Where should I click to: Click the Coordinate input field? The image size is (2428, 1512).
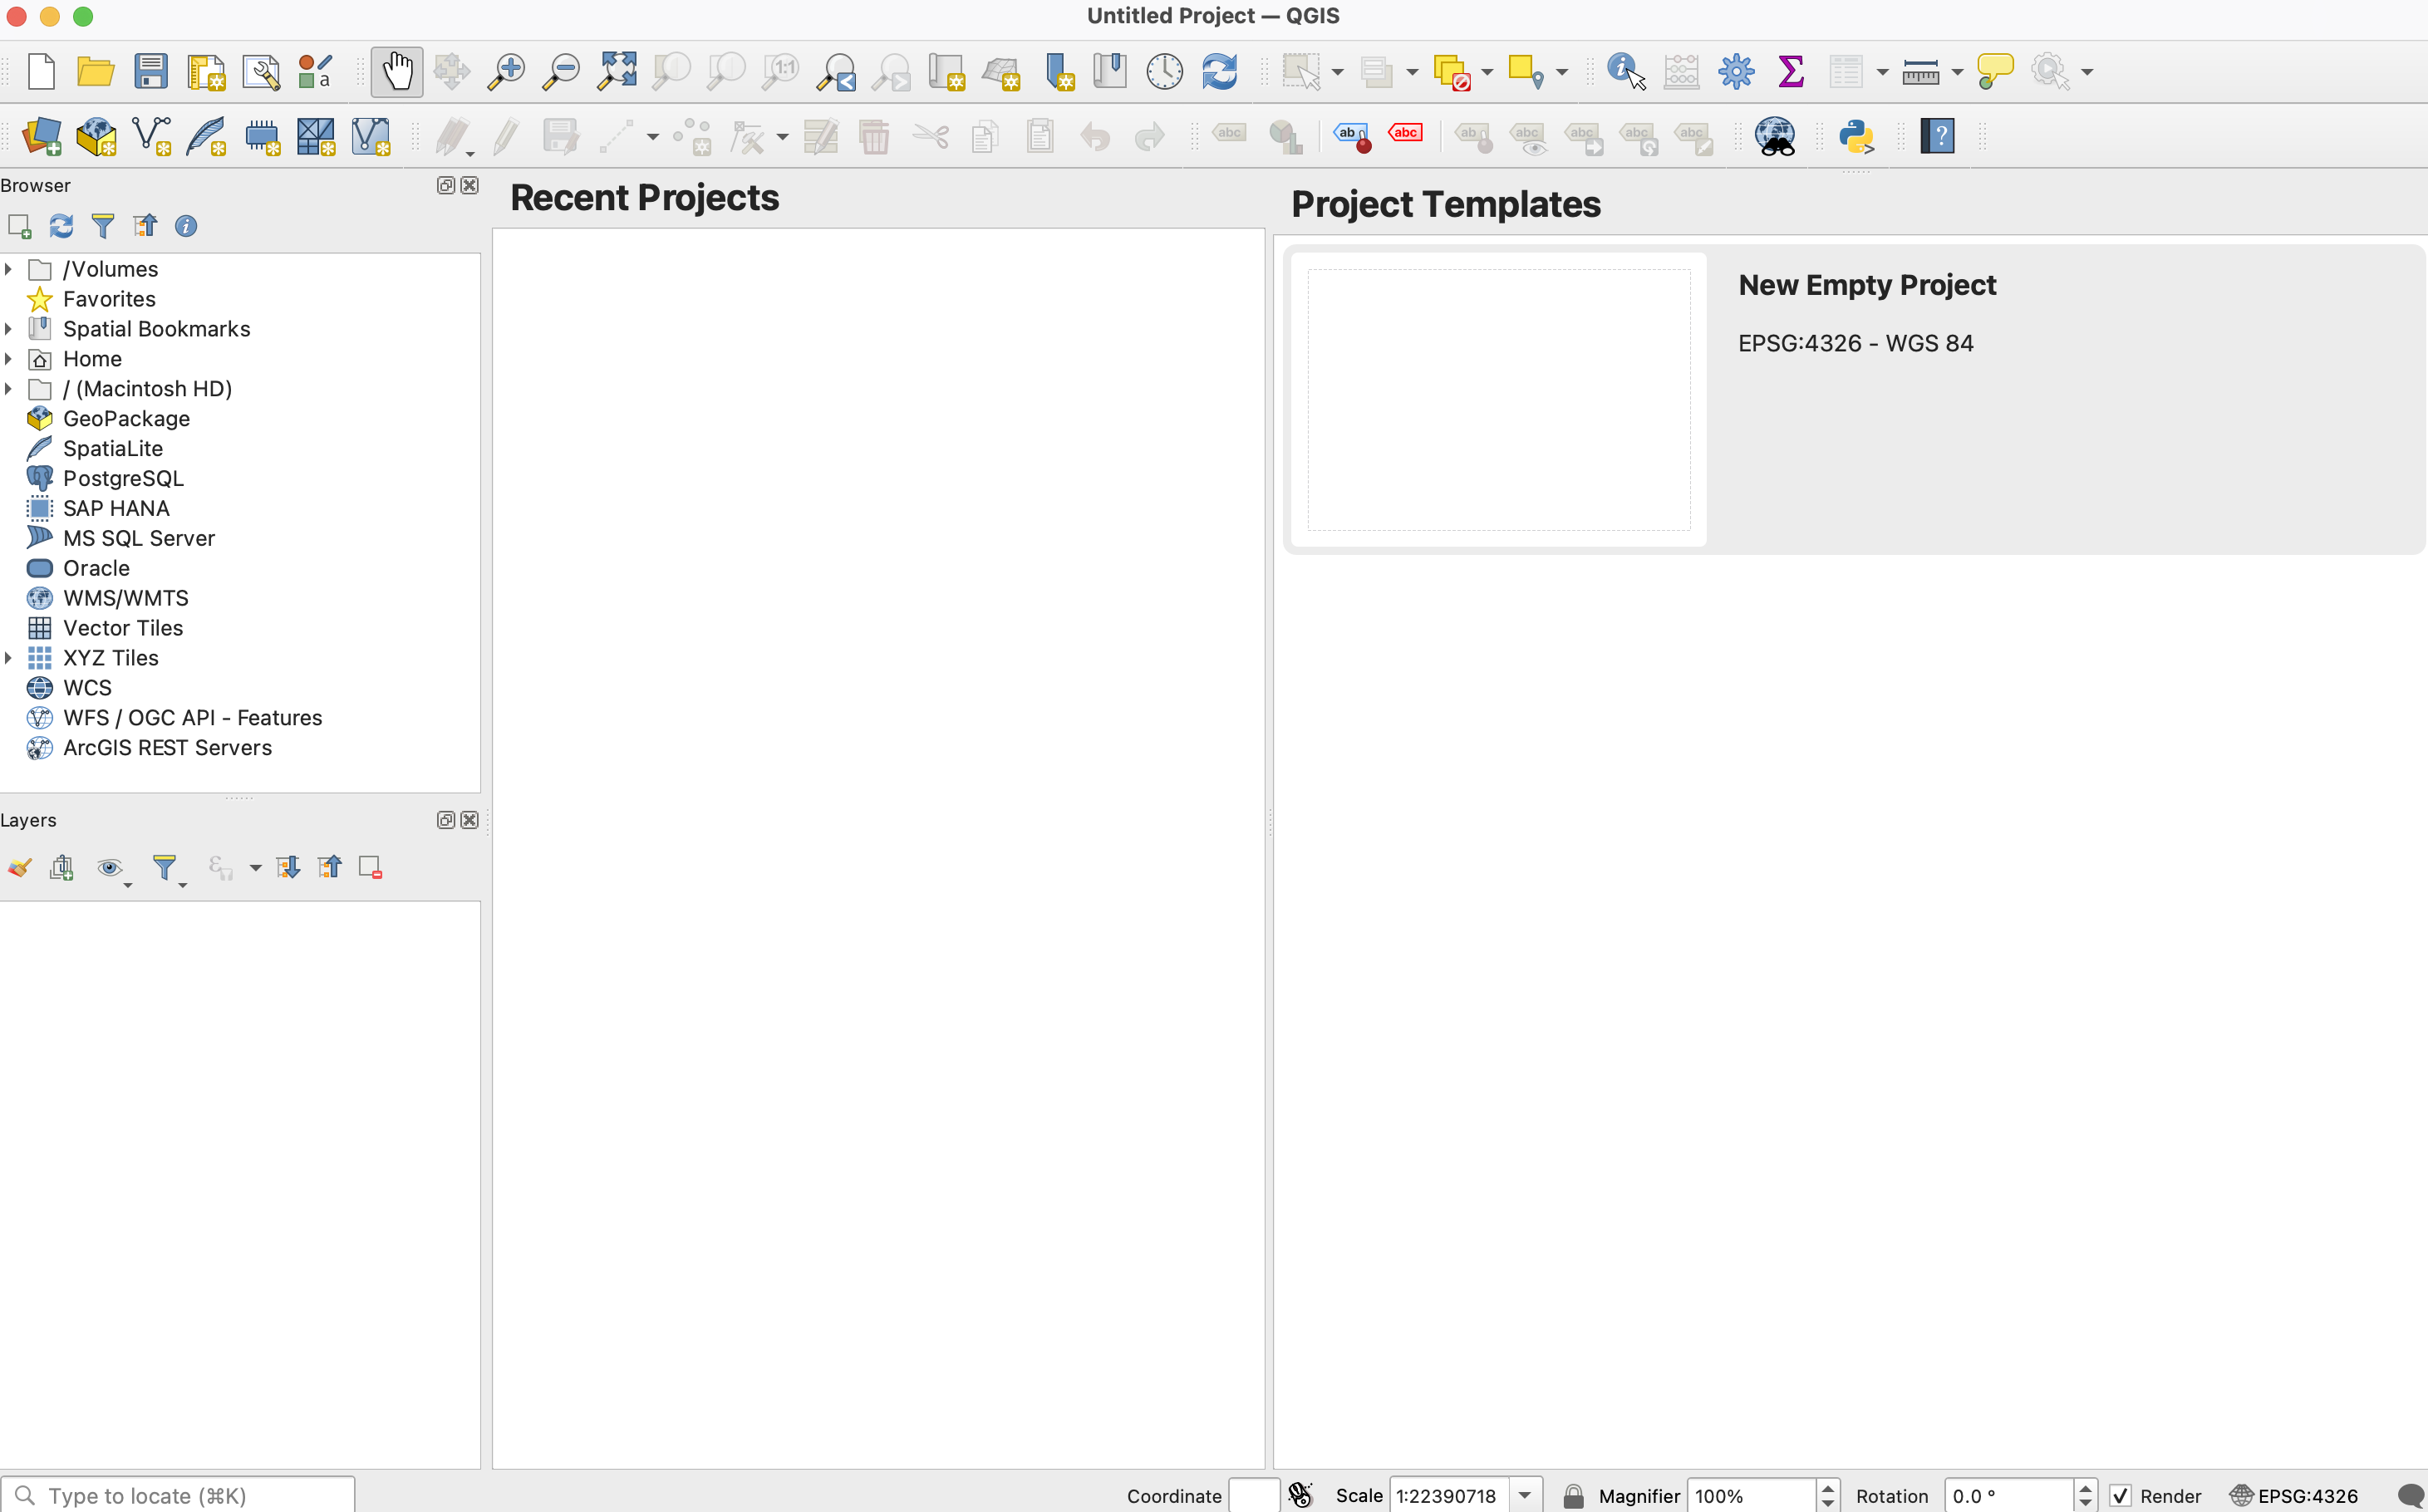click(x=1254, y=1496)
